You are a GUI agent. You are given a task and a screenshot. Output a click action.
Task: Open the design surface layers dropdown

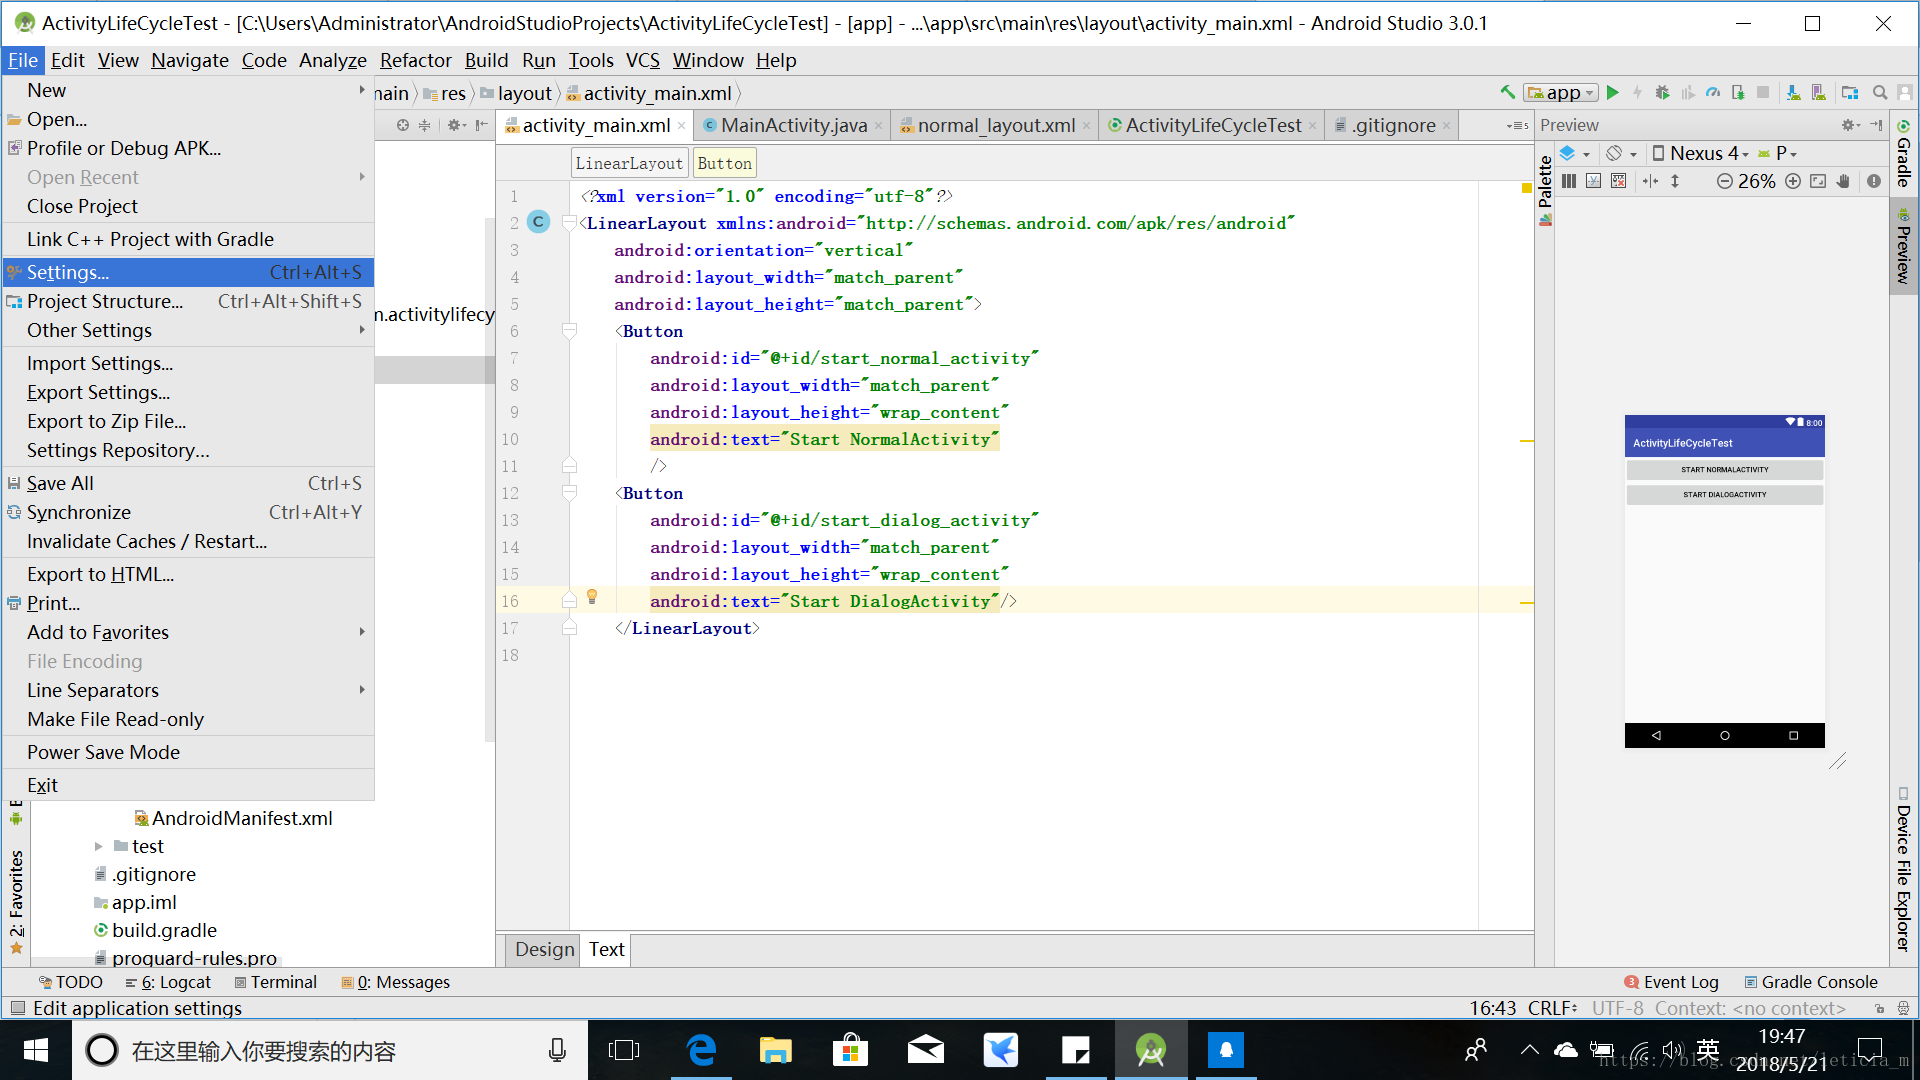point(1575,153)
